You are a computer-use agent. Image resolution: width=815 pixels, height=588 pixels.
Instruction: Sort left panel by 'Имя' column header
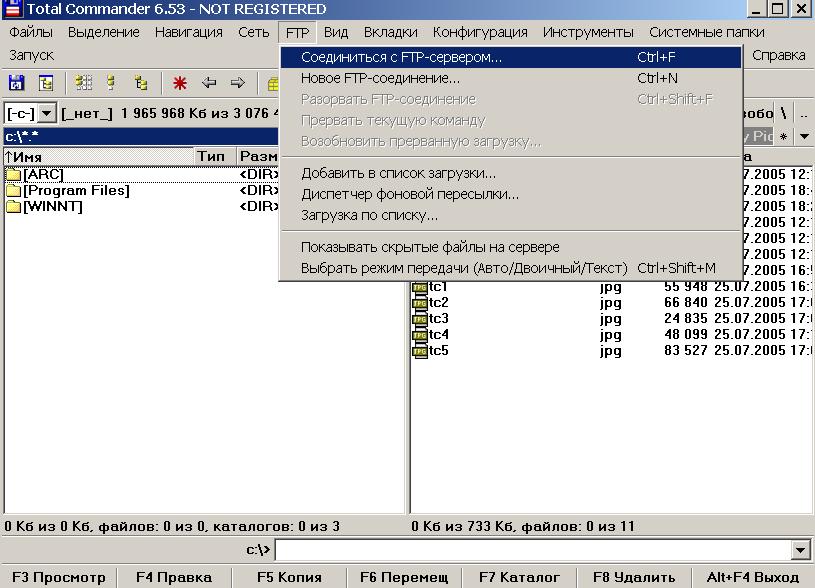click(x=98, y=156)
